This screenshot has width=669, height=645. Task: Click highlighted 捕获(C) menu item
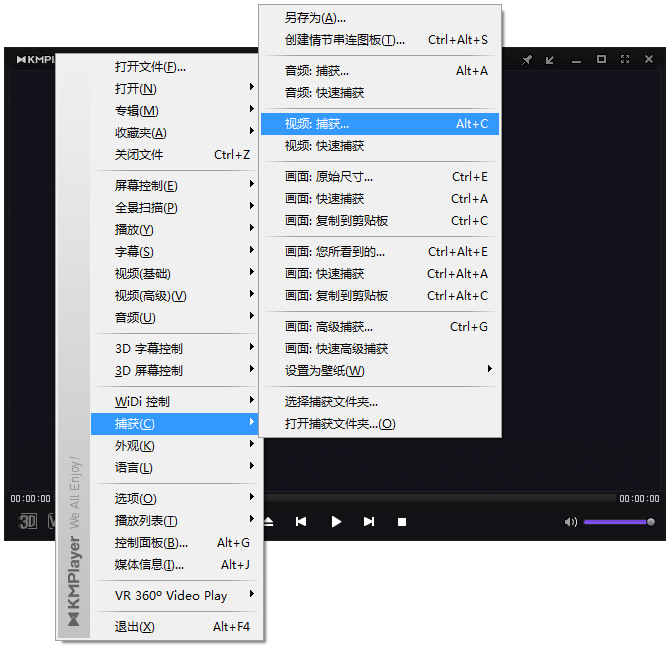pyautogui.click(x=175, y=424)
